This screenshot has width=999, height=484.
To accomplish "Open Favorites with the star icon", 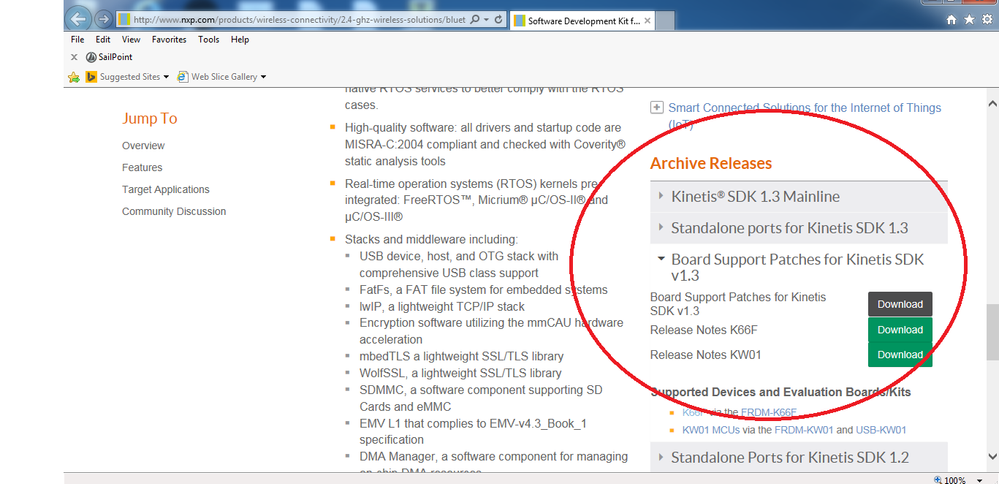I will tap(969, 20).
